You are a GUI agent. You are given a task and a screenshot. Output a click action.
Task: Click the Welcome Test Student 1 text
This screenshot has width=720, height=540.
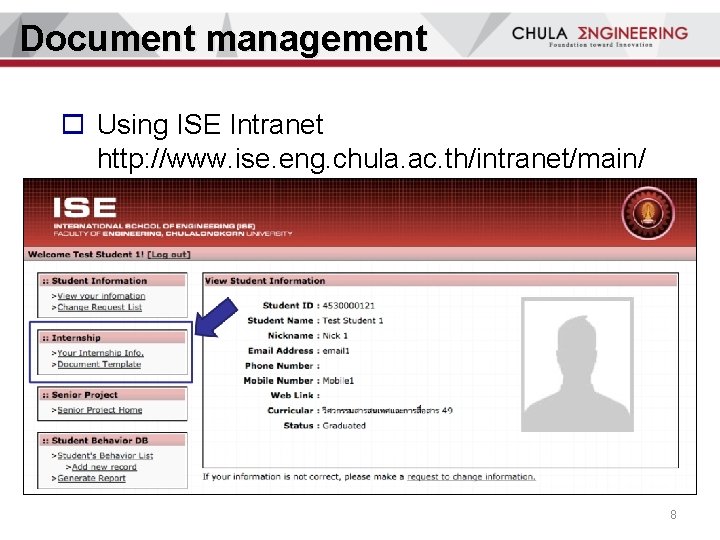click(86, 254)
